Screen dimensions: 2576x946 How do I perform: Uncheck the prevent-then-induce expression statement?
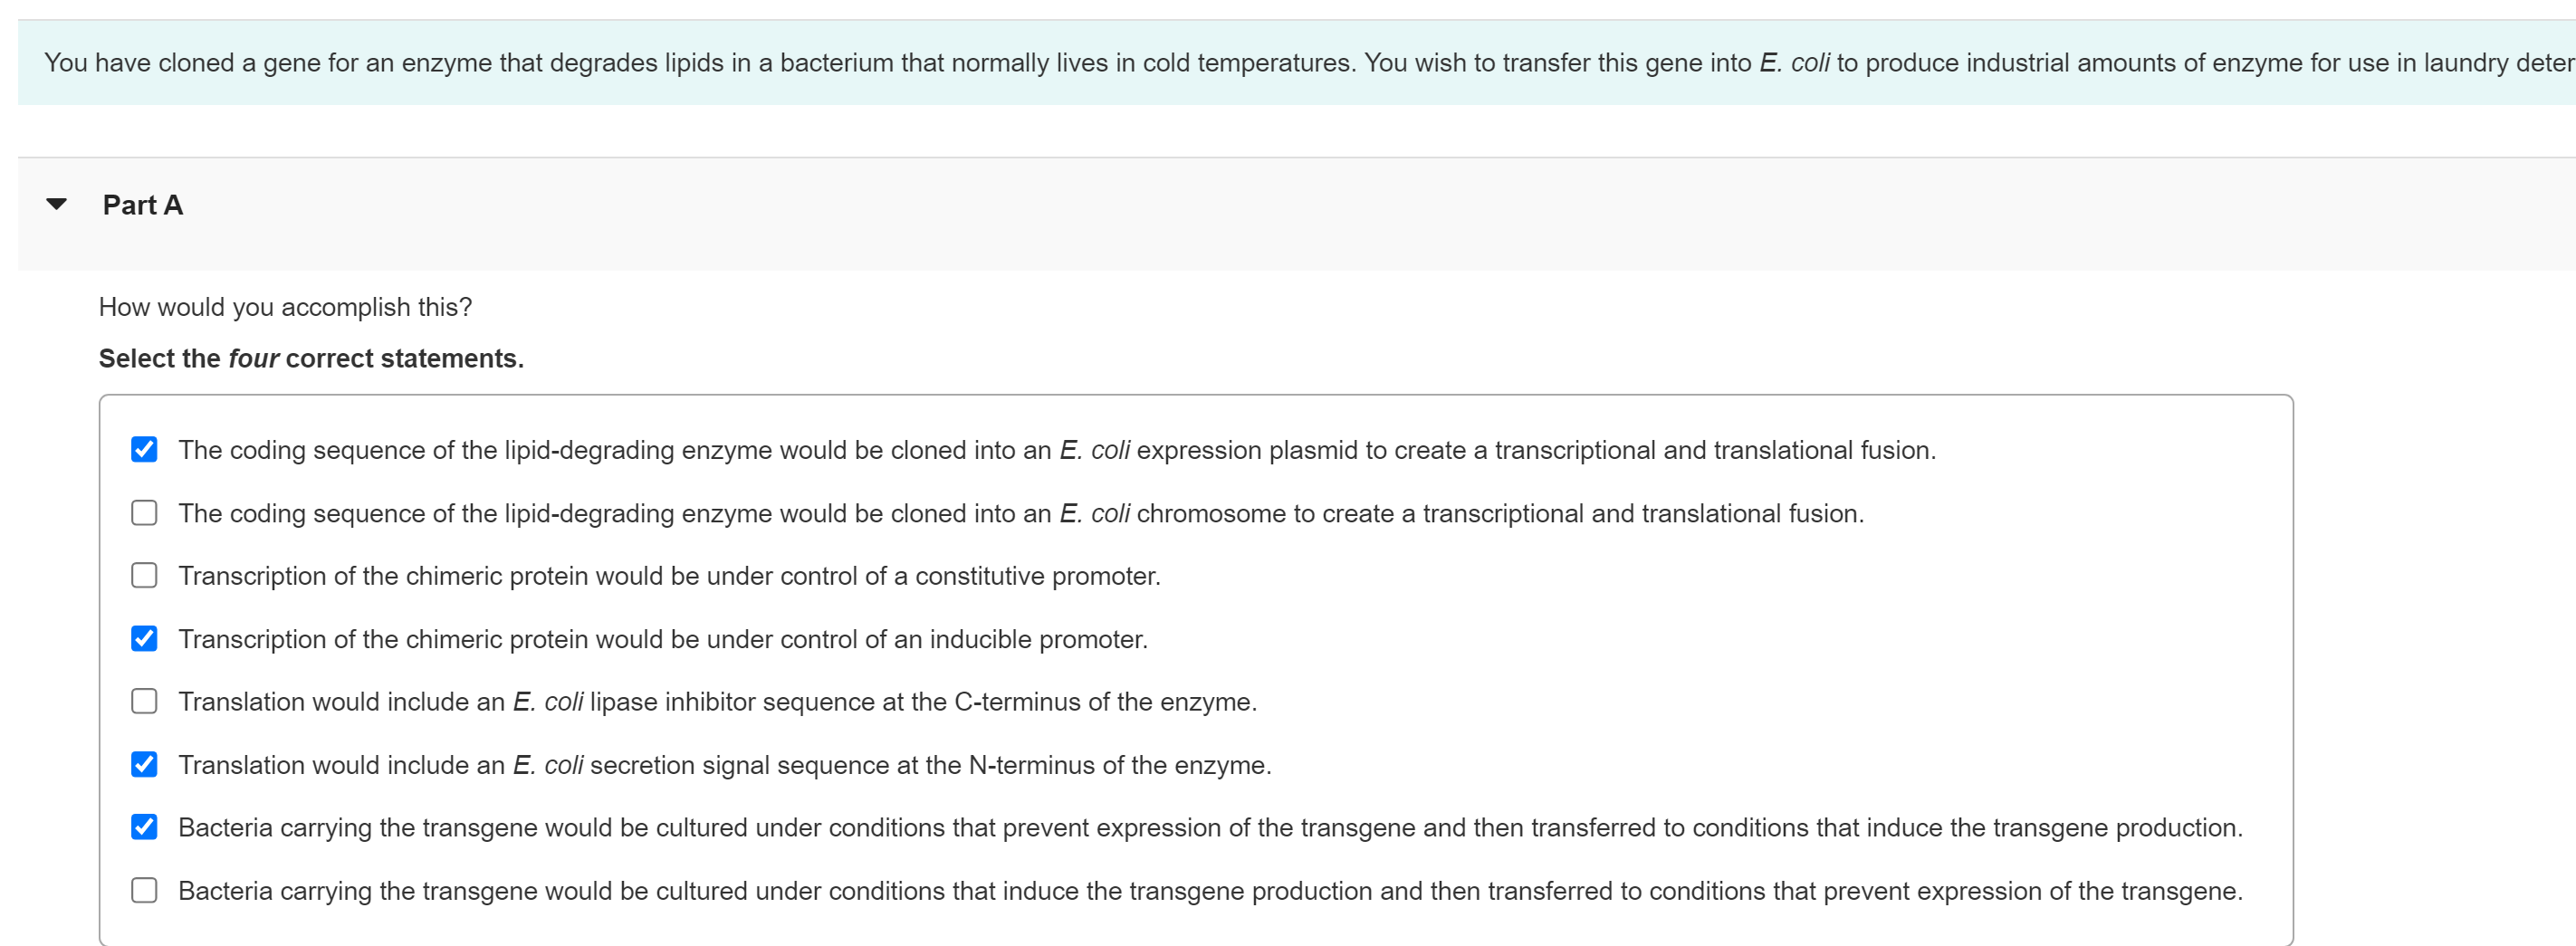(x=144, y=827)
